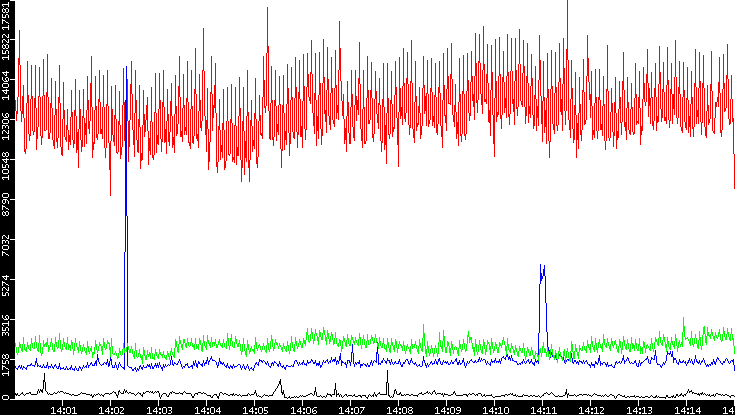Click the 14:11 time axis label
The image size is (735, 415).
(543, 410)
